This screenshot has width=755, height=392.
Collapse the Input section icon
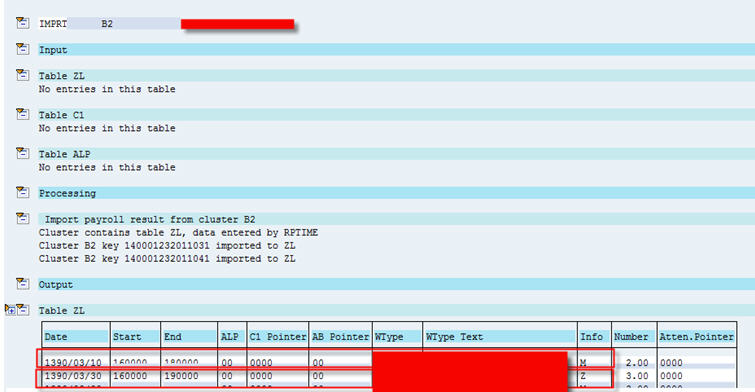23,49
